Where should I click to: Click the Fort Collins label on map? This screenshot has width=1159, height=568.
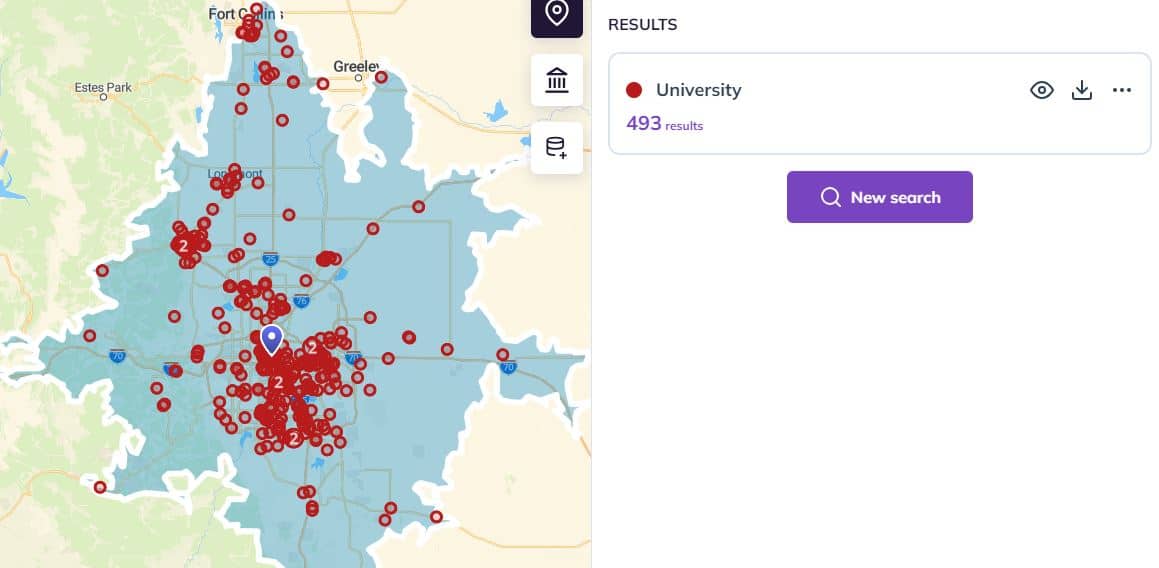[244, 14]
